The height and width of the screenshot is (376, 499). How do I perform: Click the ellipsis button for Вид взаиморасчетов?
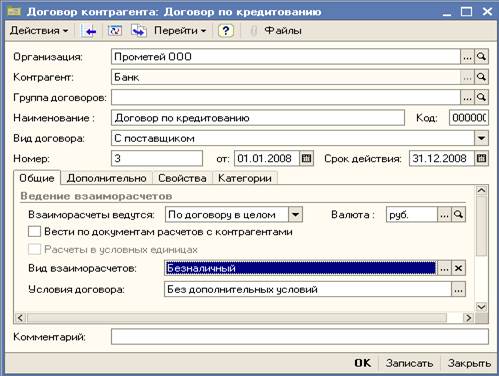tap(444, 268)
